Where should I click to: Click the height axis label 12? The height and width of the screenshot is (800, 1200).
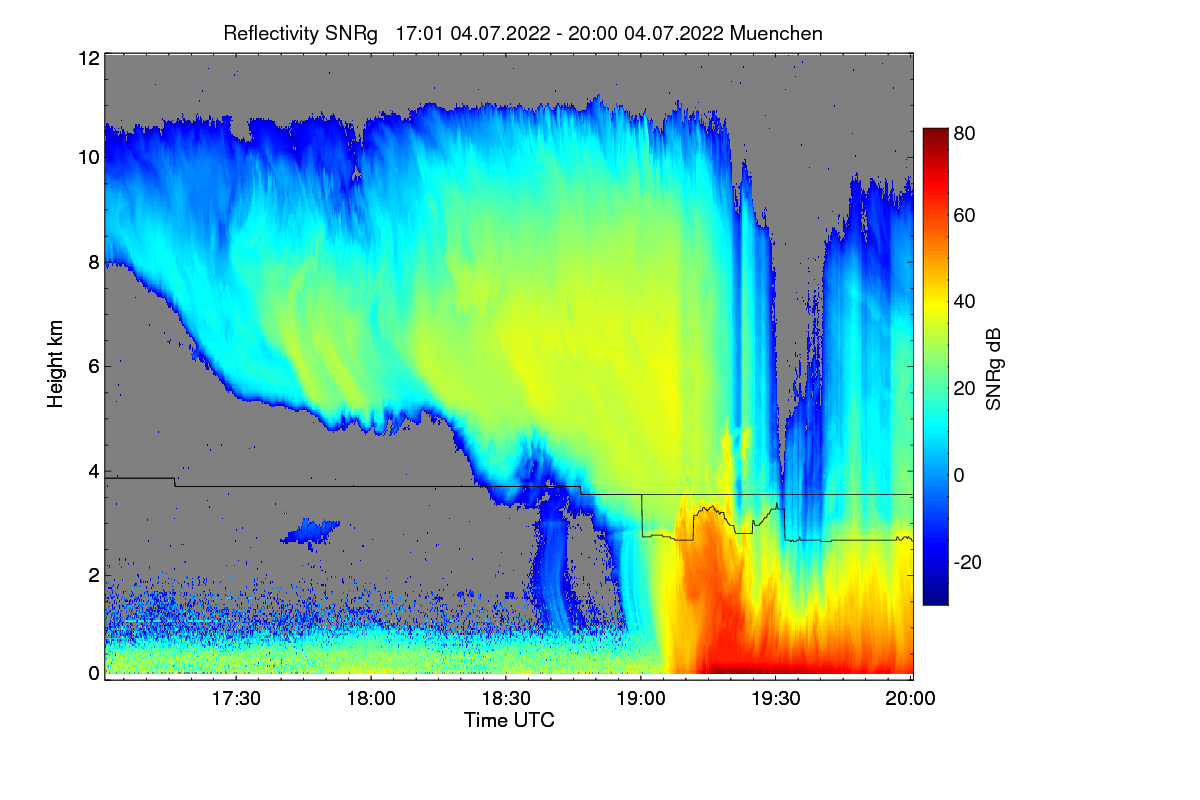[x=88, y=58]
